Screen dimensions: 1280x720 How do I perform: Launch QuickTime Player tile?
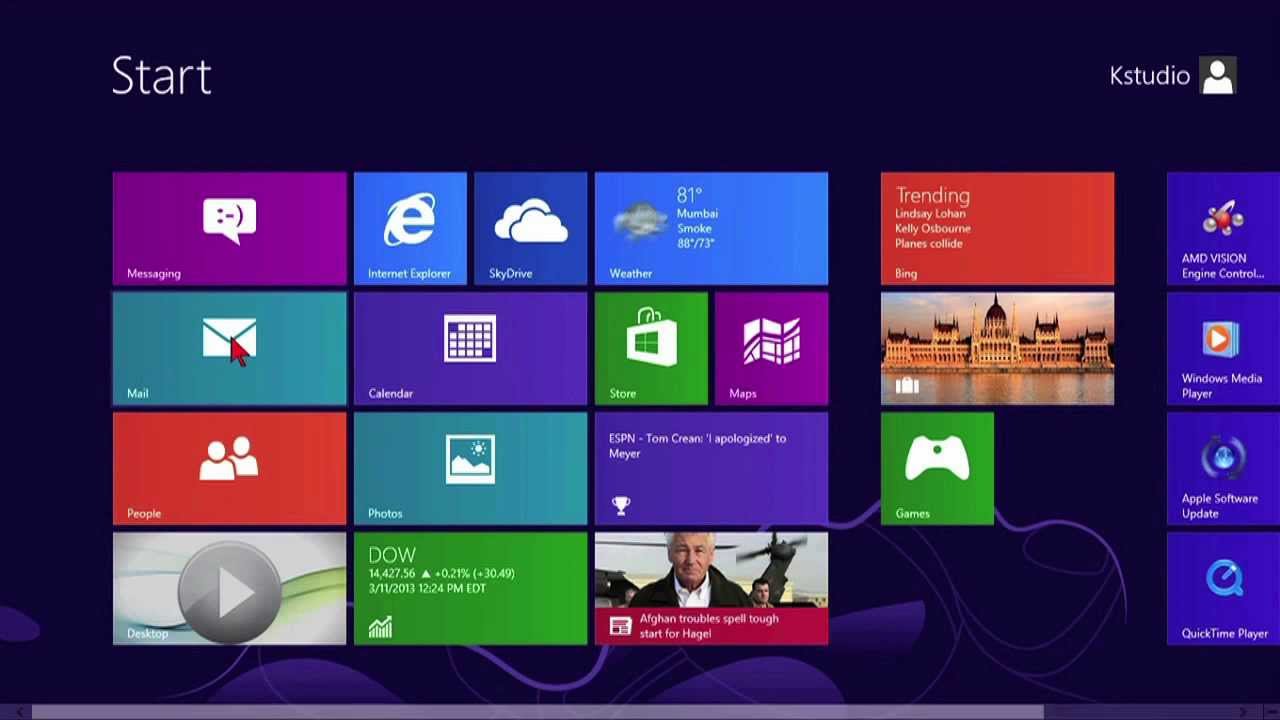point(1223,588)
